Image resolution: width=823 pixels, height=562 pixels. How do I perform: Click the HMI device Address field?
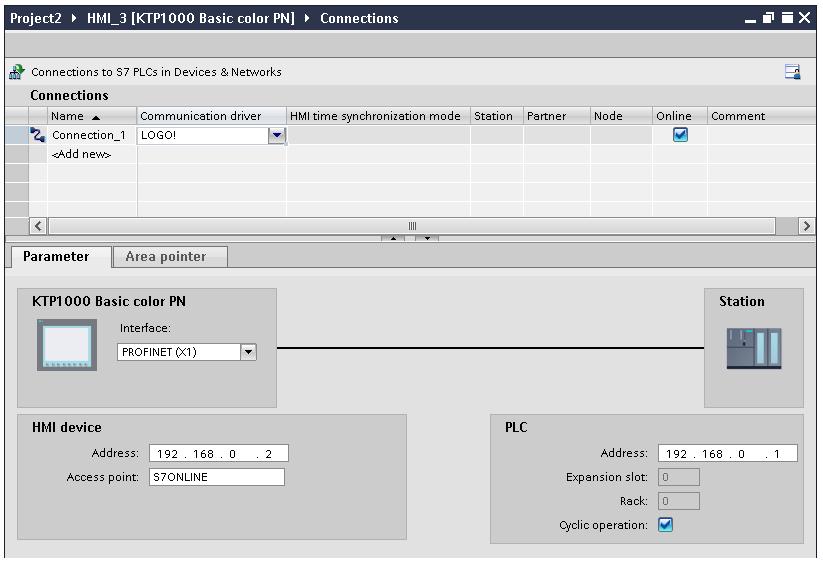click(x=218, y=453)
